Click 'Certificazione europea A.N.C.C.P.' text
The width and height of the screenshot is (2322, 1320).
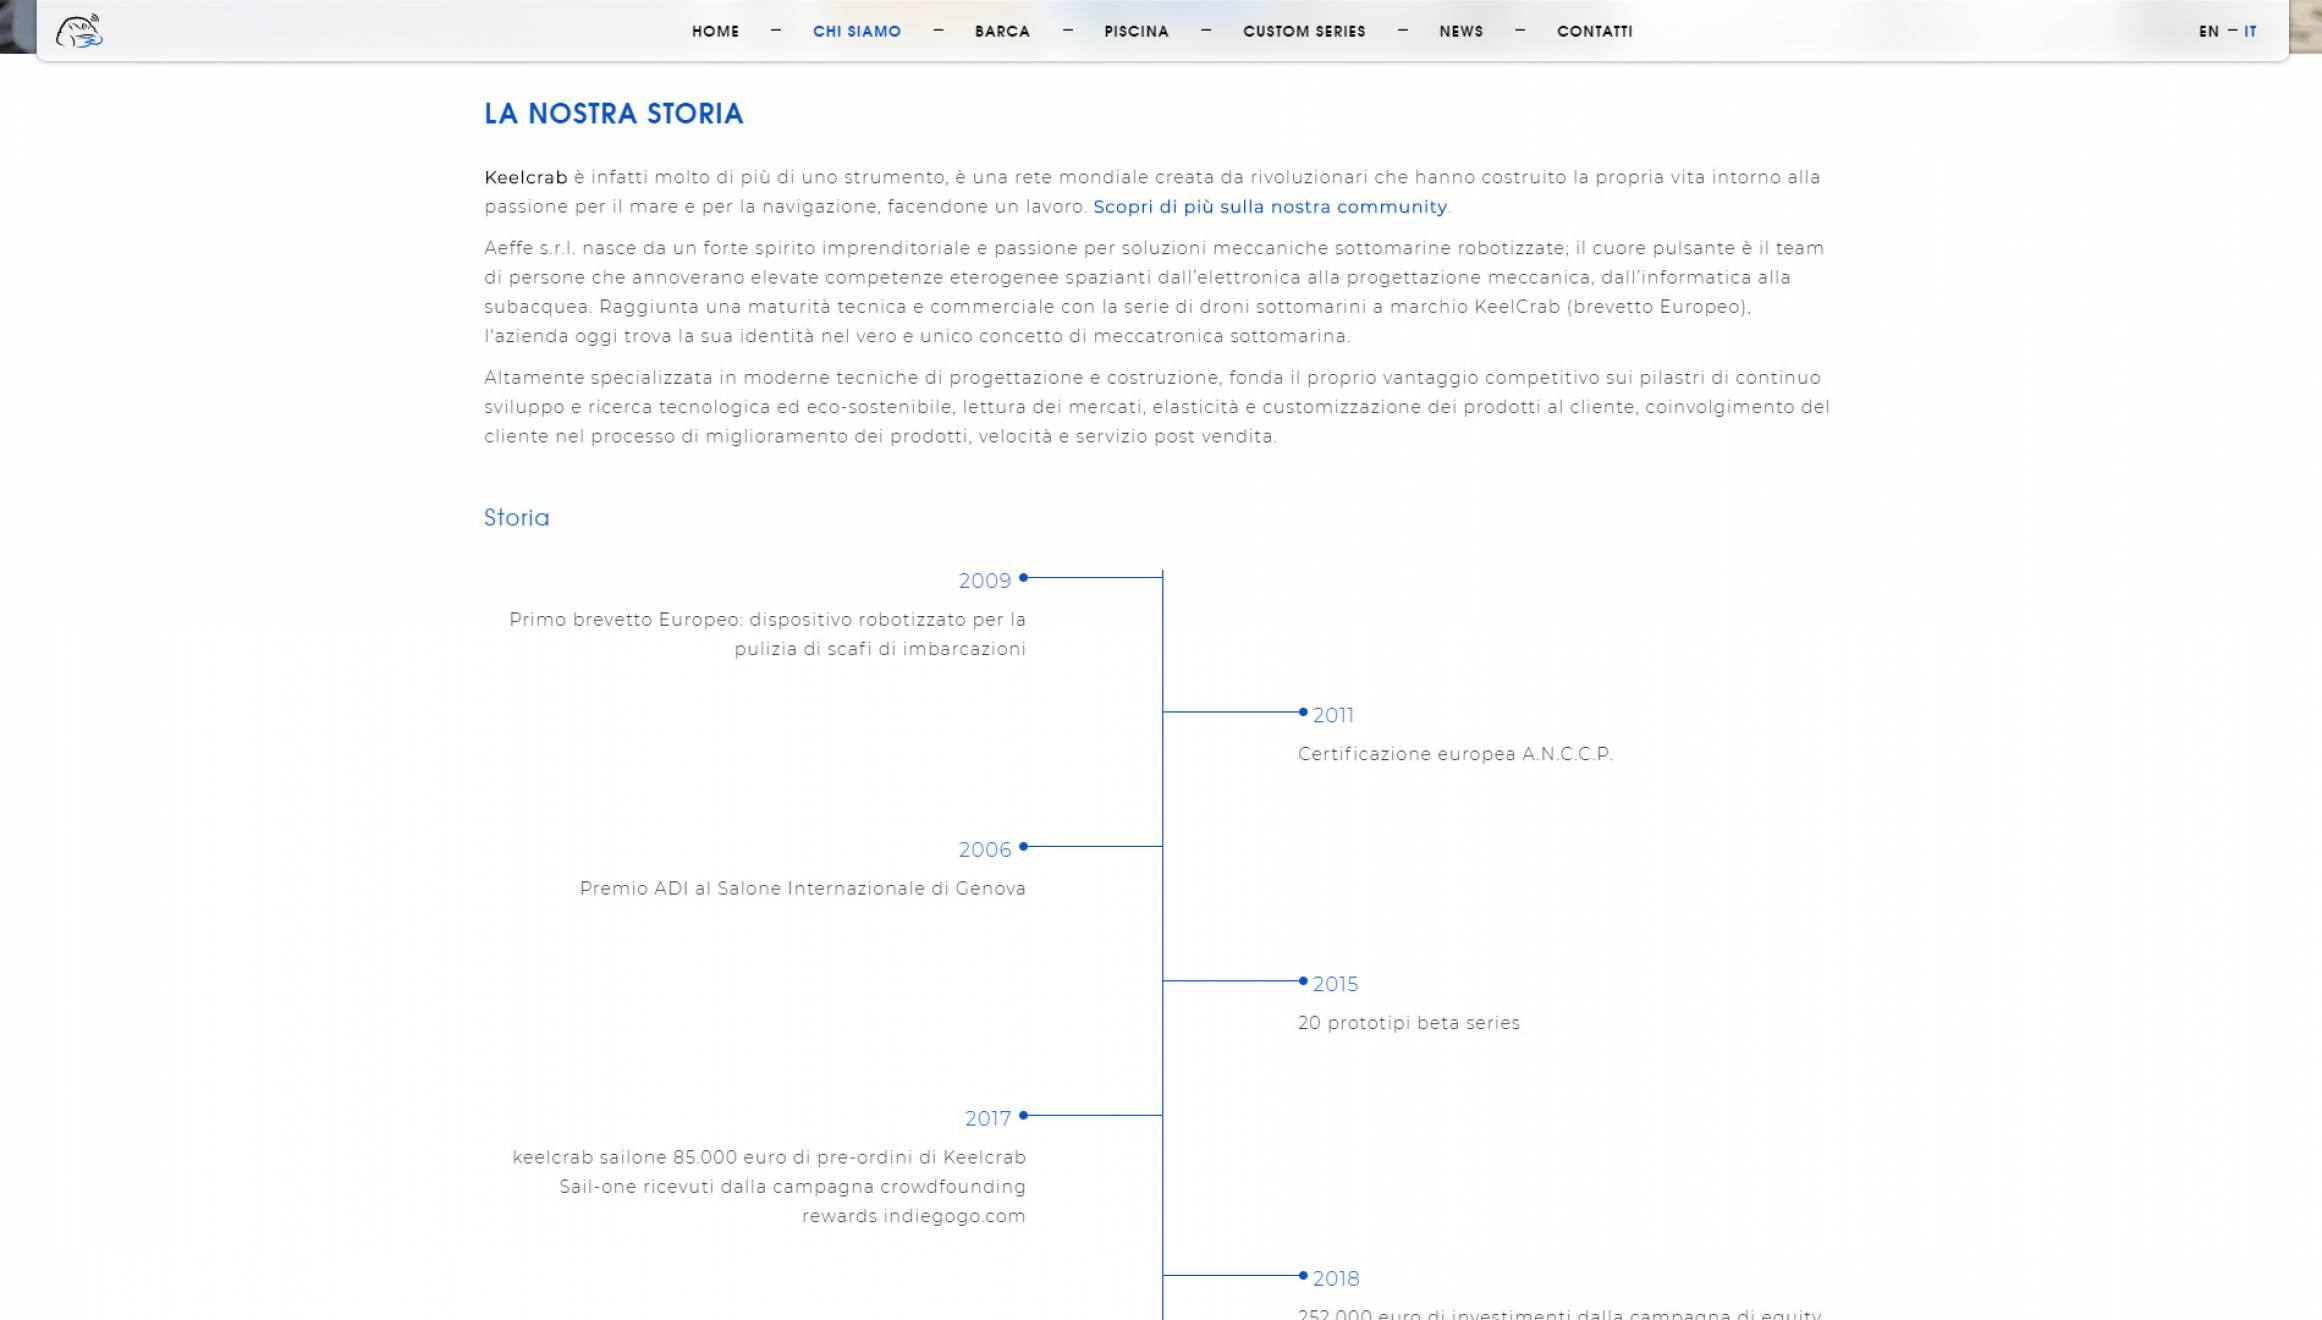(1455, 754)
